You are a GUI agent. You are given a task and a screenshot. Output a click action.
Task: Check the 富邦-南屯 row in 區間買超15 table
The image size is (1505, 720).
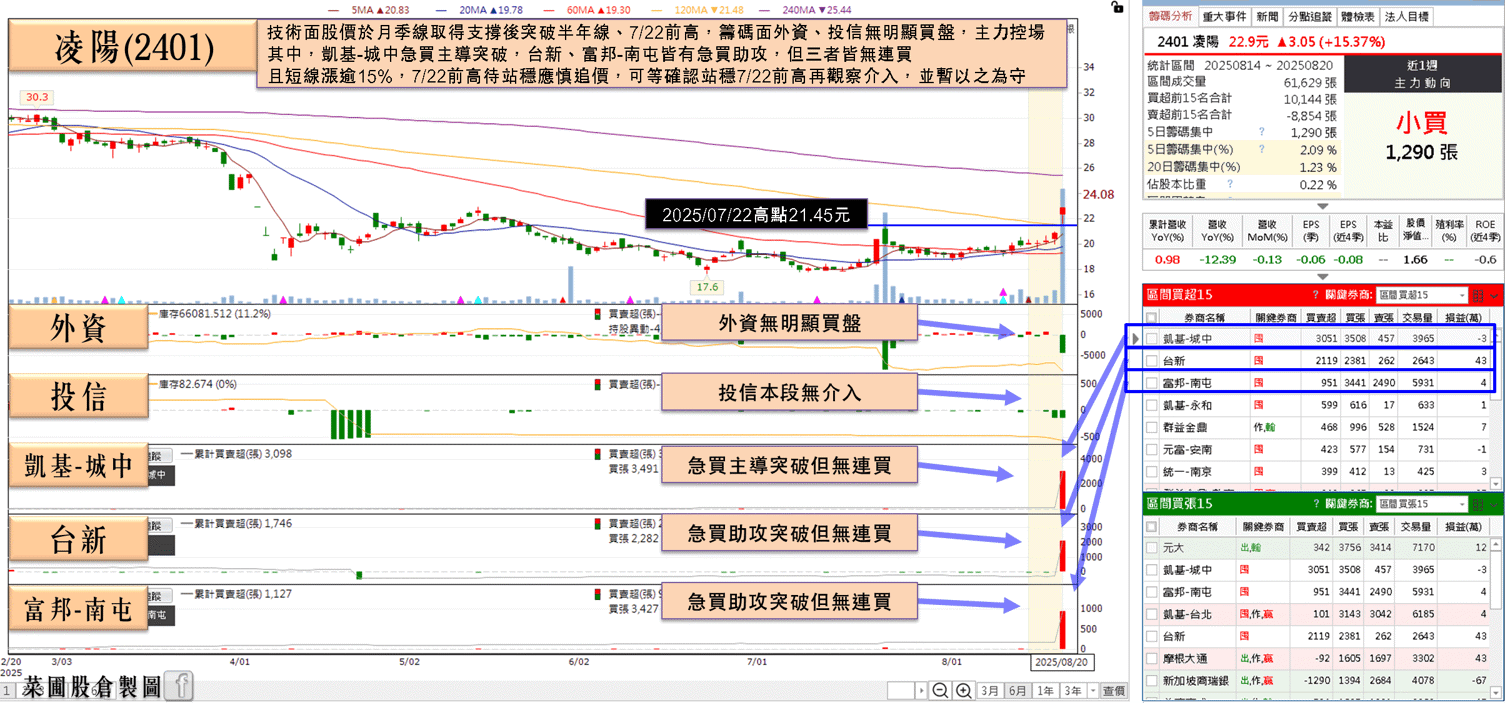pos(1151,383)
